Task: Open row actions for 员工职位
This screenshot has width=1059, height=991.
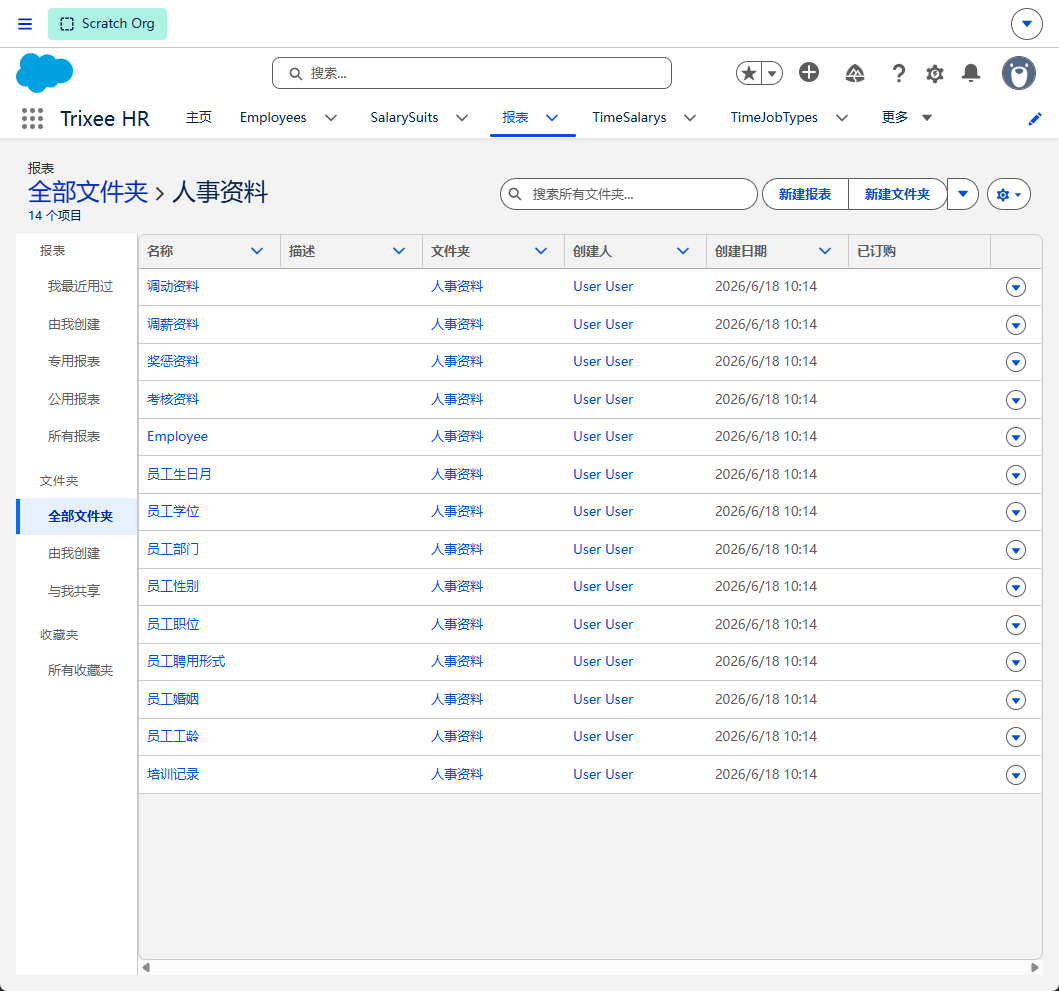Action: pos(1015,625)
